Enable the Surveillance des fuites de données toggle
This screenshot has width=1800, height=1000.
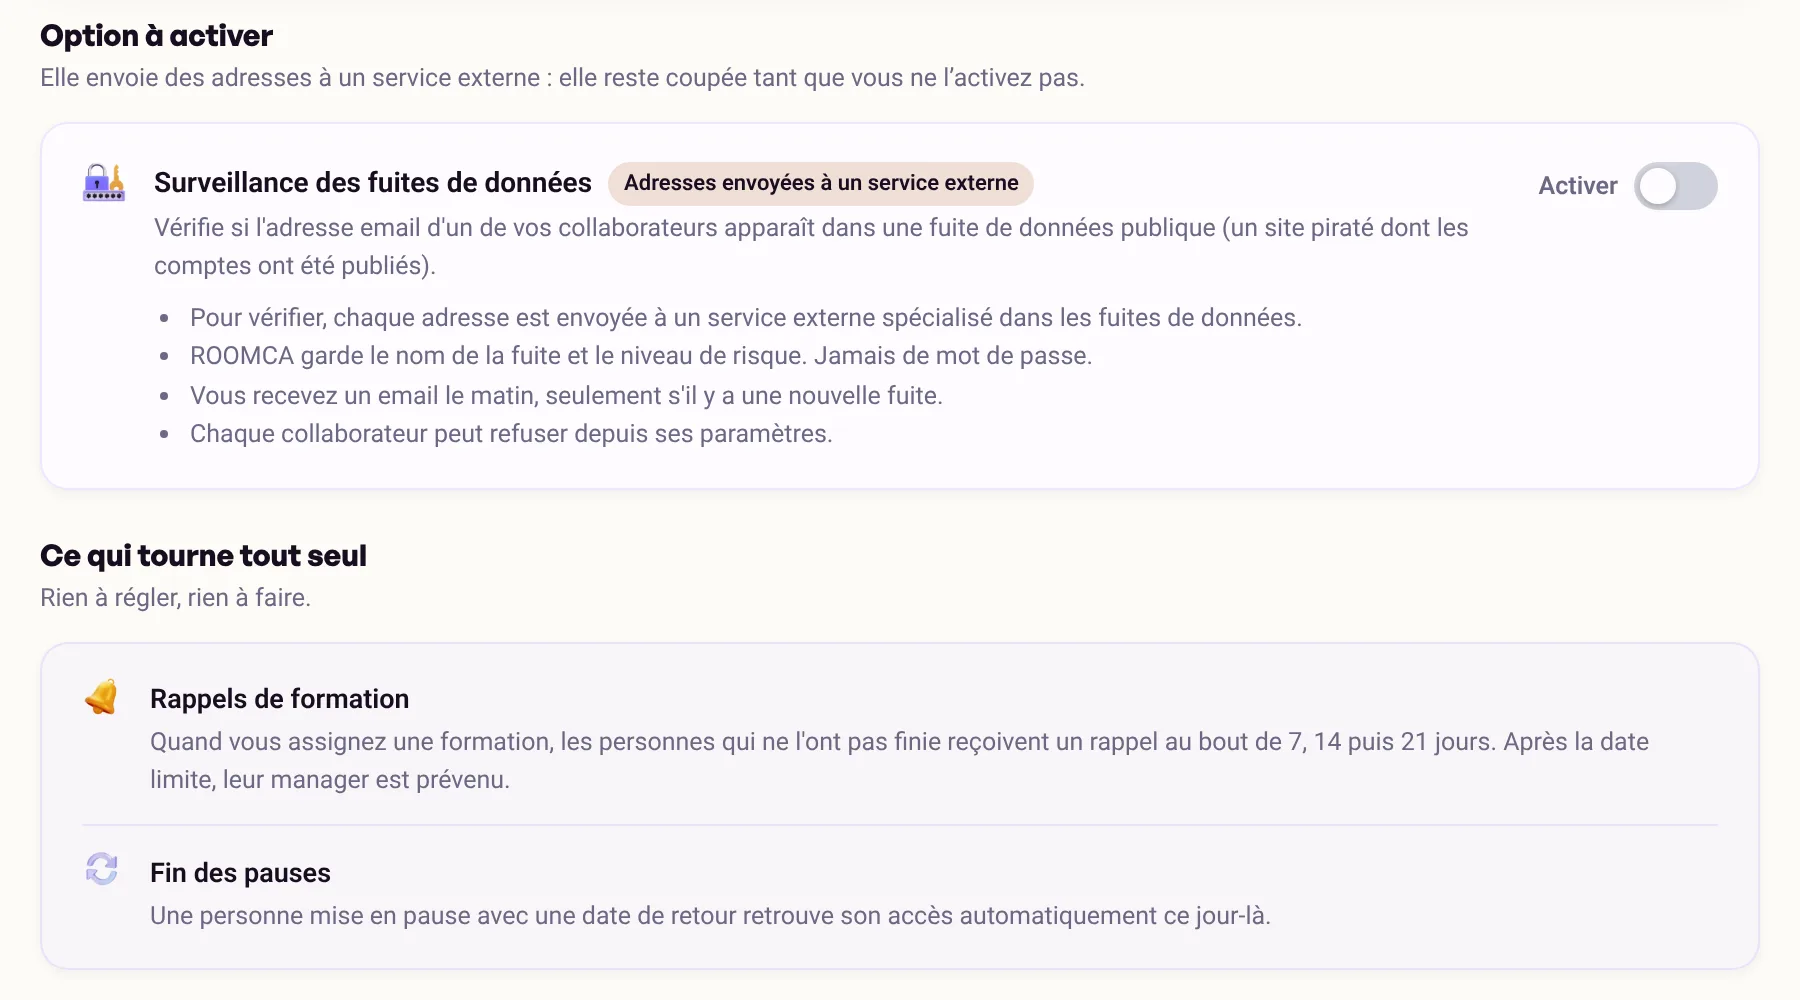click(1676, 186)
